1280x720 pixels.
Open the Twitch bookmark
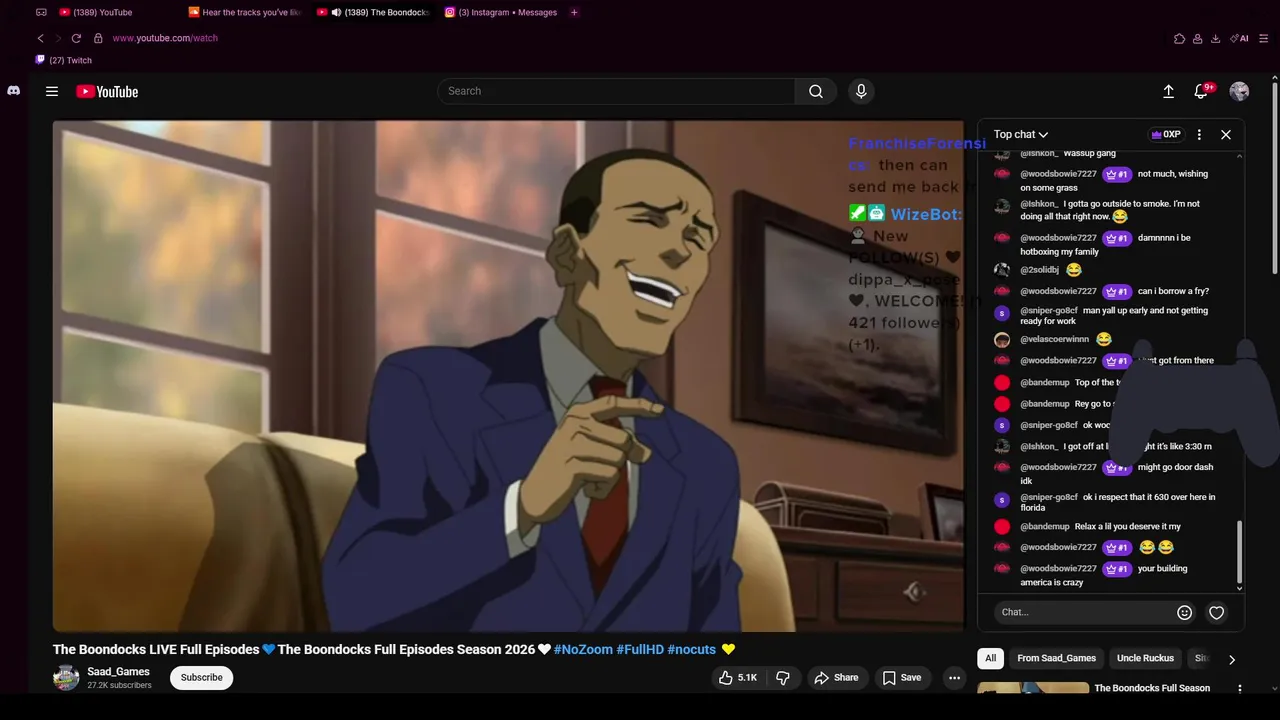pos(64,60)
